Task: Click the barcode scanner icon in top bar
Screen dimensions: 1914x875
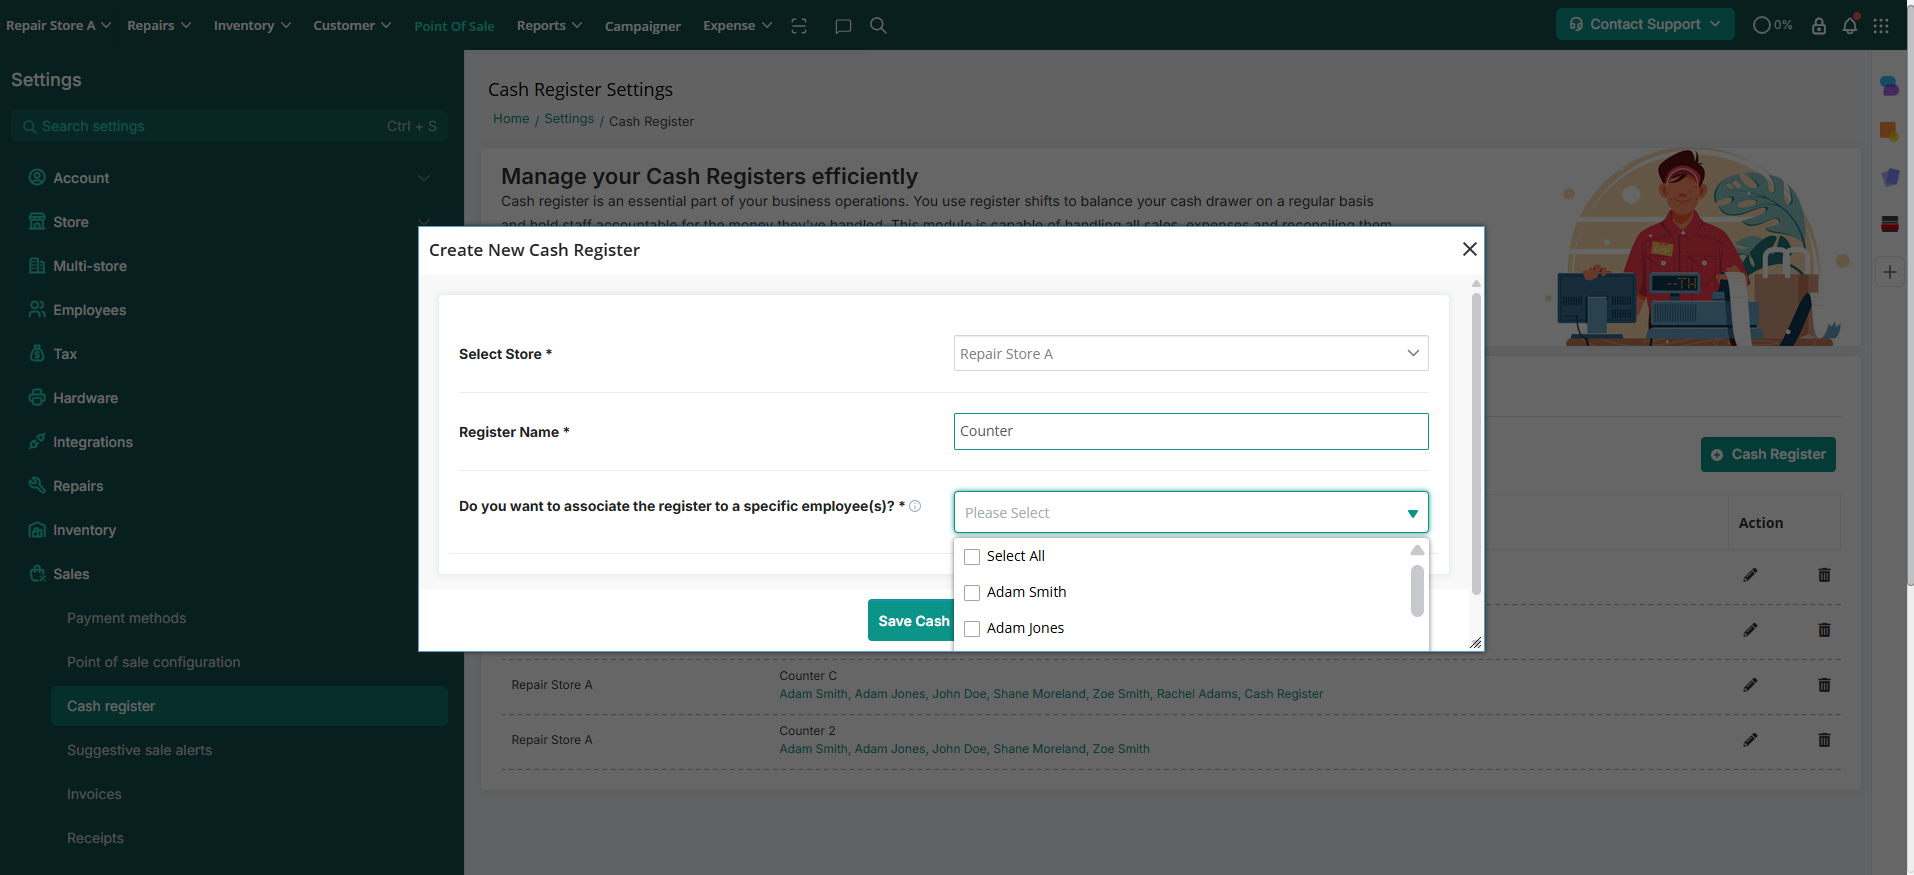Action: pyautogui.click(x=799, y=26)
